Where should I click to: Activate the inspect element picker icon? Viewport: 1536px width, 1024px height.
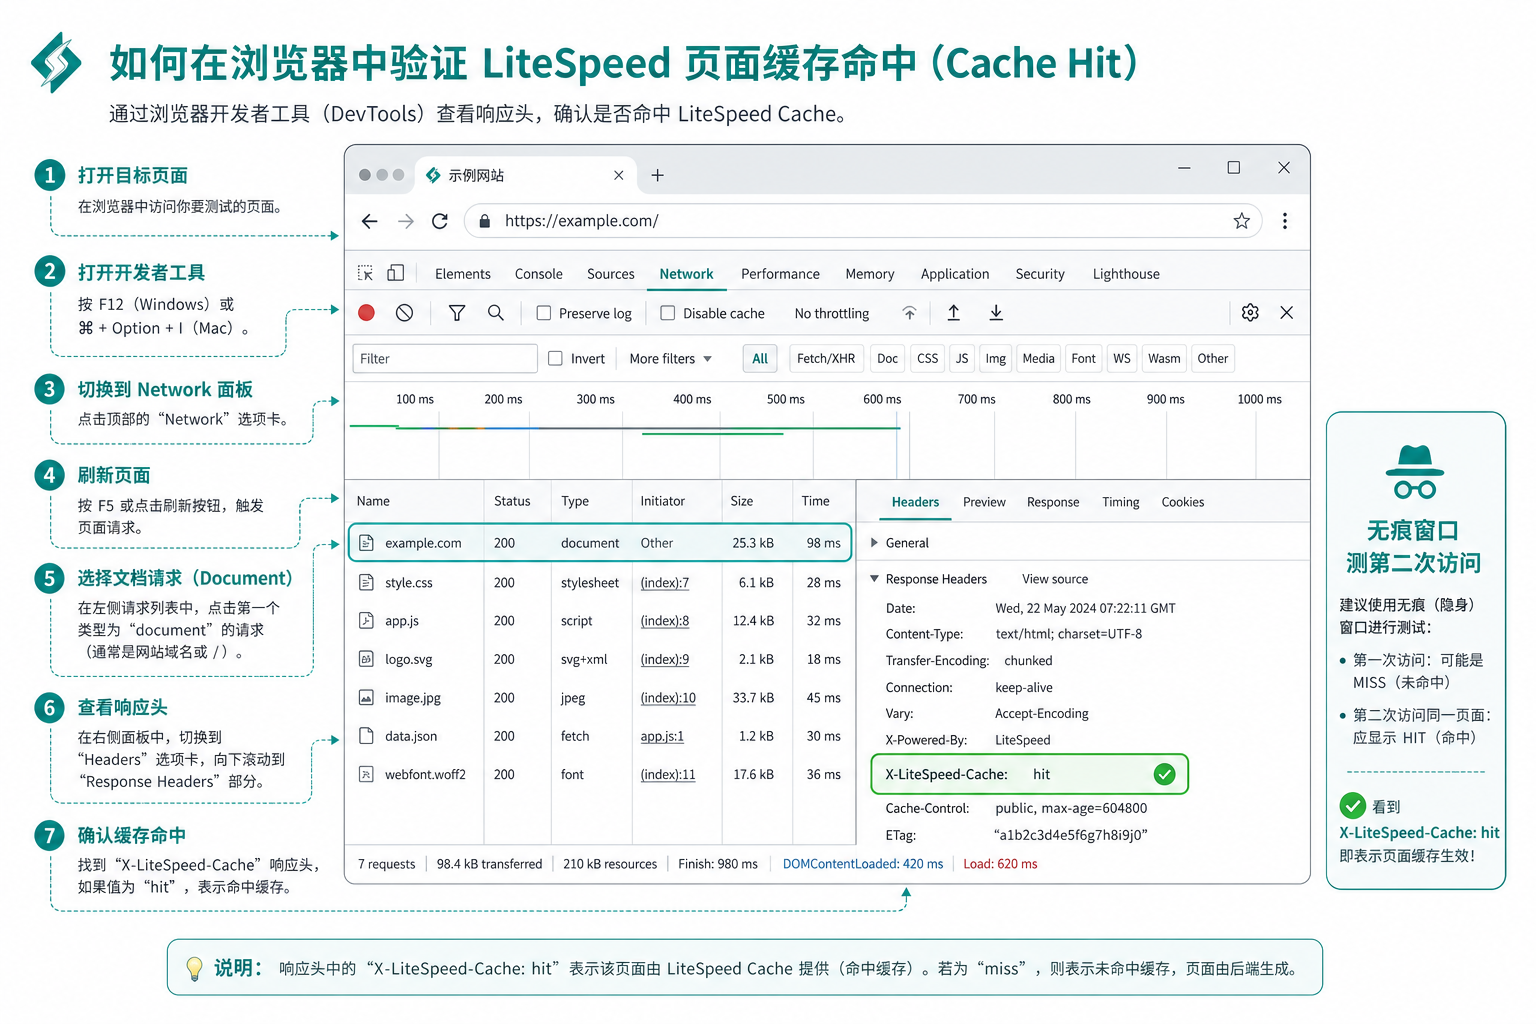tap(365, 273)
